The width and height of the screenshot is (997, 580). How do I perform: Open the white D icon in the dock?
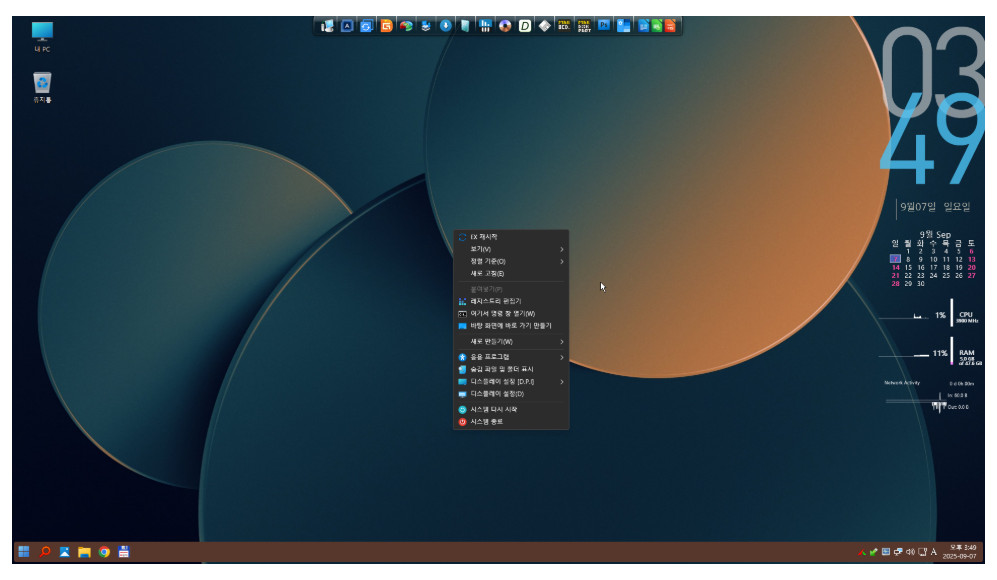point(525,26)
